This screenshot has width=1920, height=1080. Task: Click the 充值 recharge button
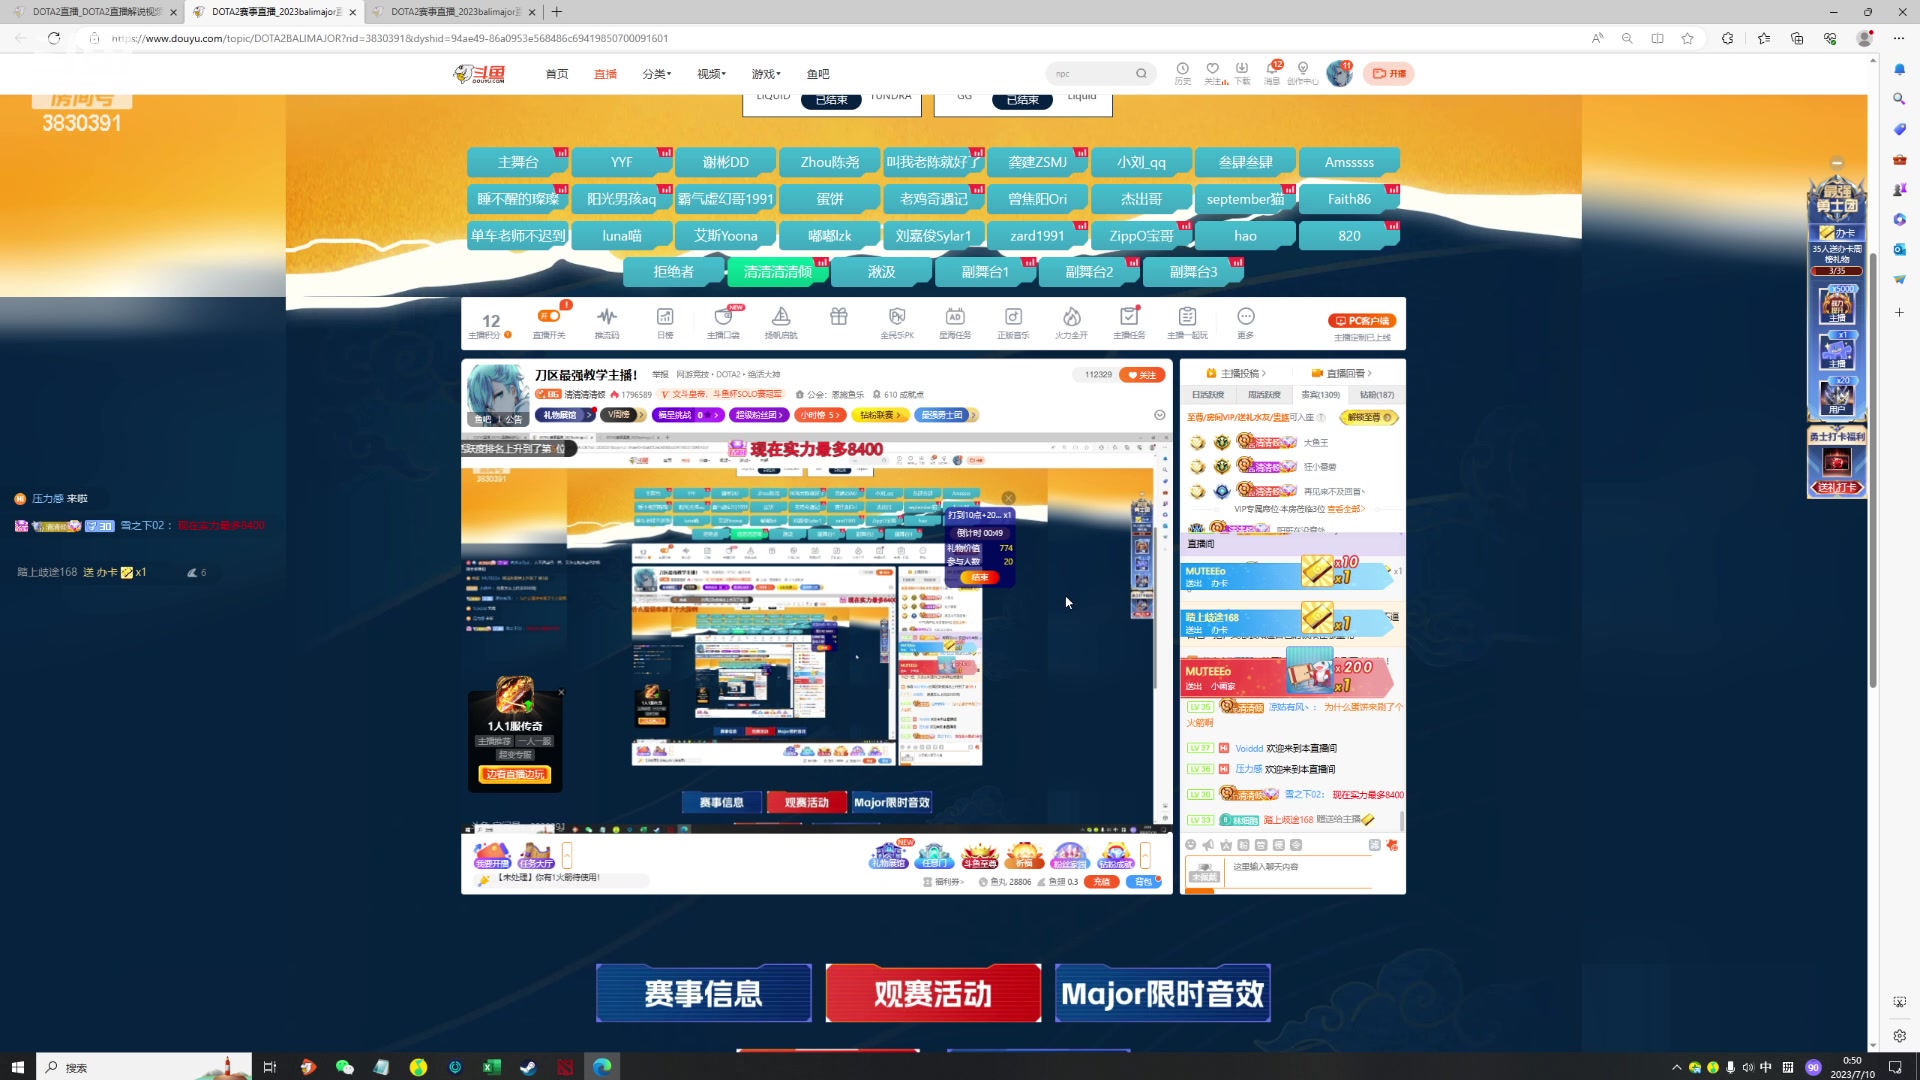1101,882
